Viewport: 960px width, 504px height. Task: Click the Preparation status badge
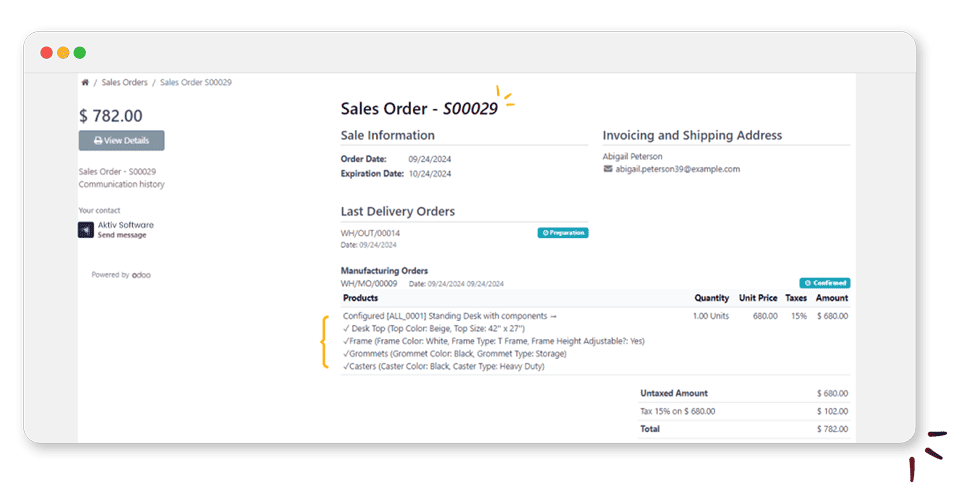coord(563,233)
